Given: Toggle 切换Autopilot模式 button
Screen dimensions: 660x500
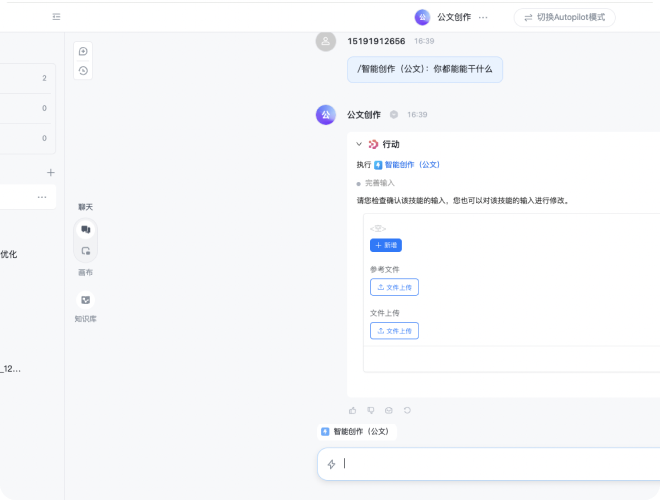Looking at the screenshot, I should pyautogui.click(x=564, y=17).
